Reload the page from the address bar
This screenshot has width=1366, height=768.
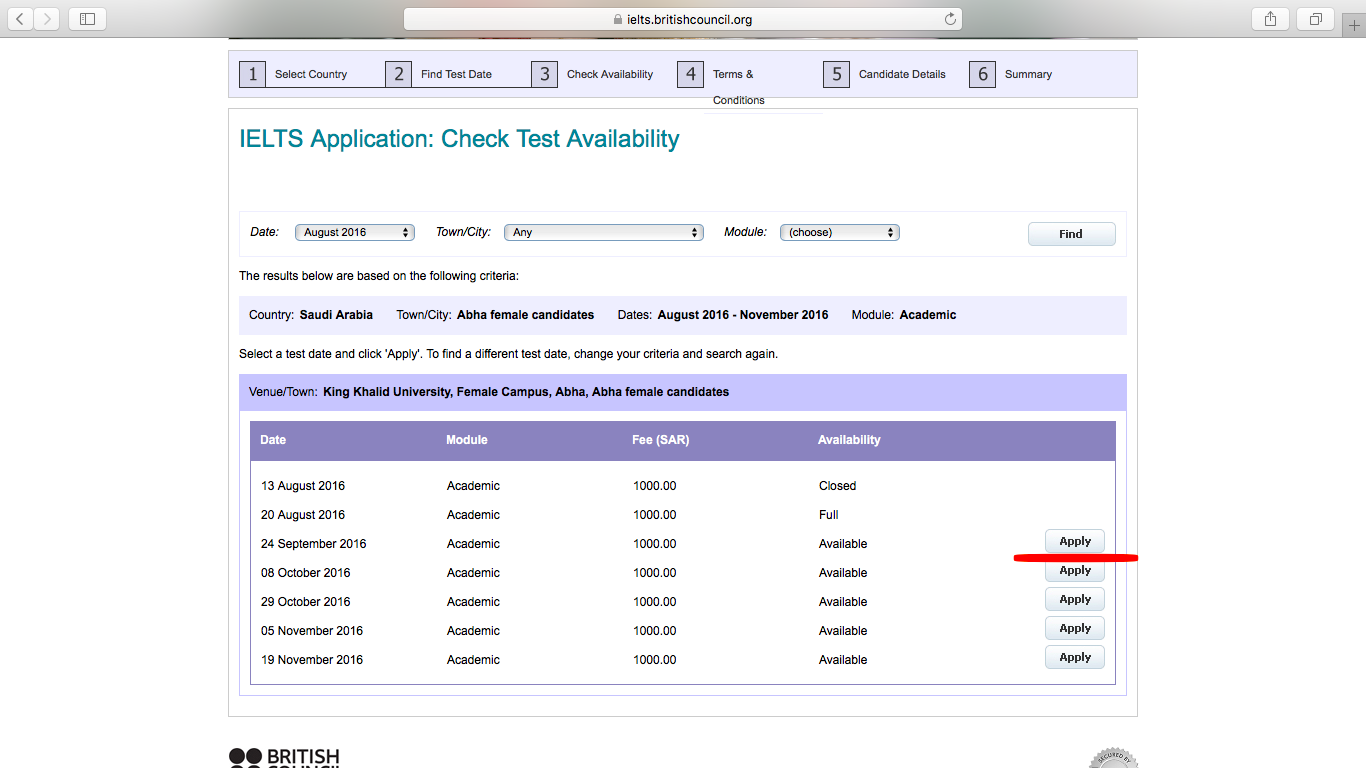click(950, 19)
